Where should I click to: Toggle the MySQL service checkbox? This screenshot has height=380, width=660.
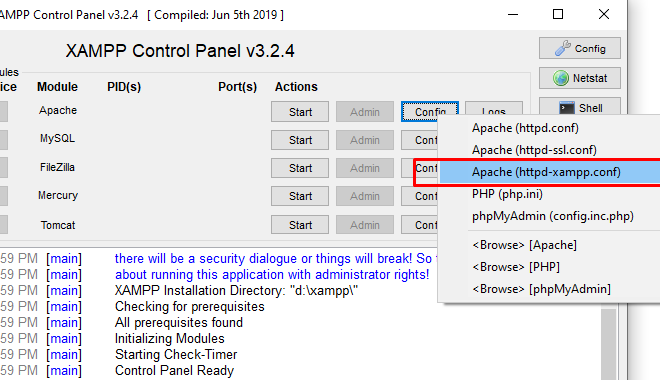pyautogui.click(x=3, y=140)
